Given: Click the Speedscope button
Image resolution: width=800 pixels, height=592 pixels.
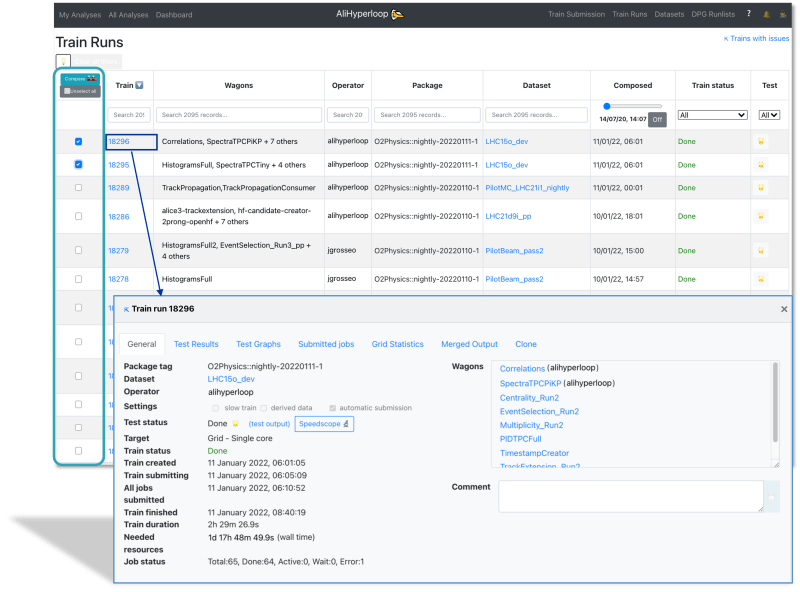Looking at the screenshot, I should 324,424.
